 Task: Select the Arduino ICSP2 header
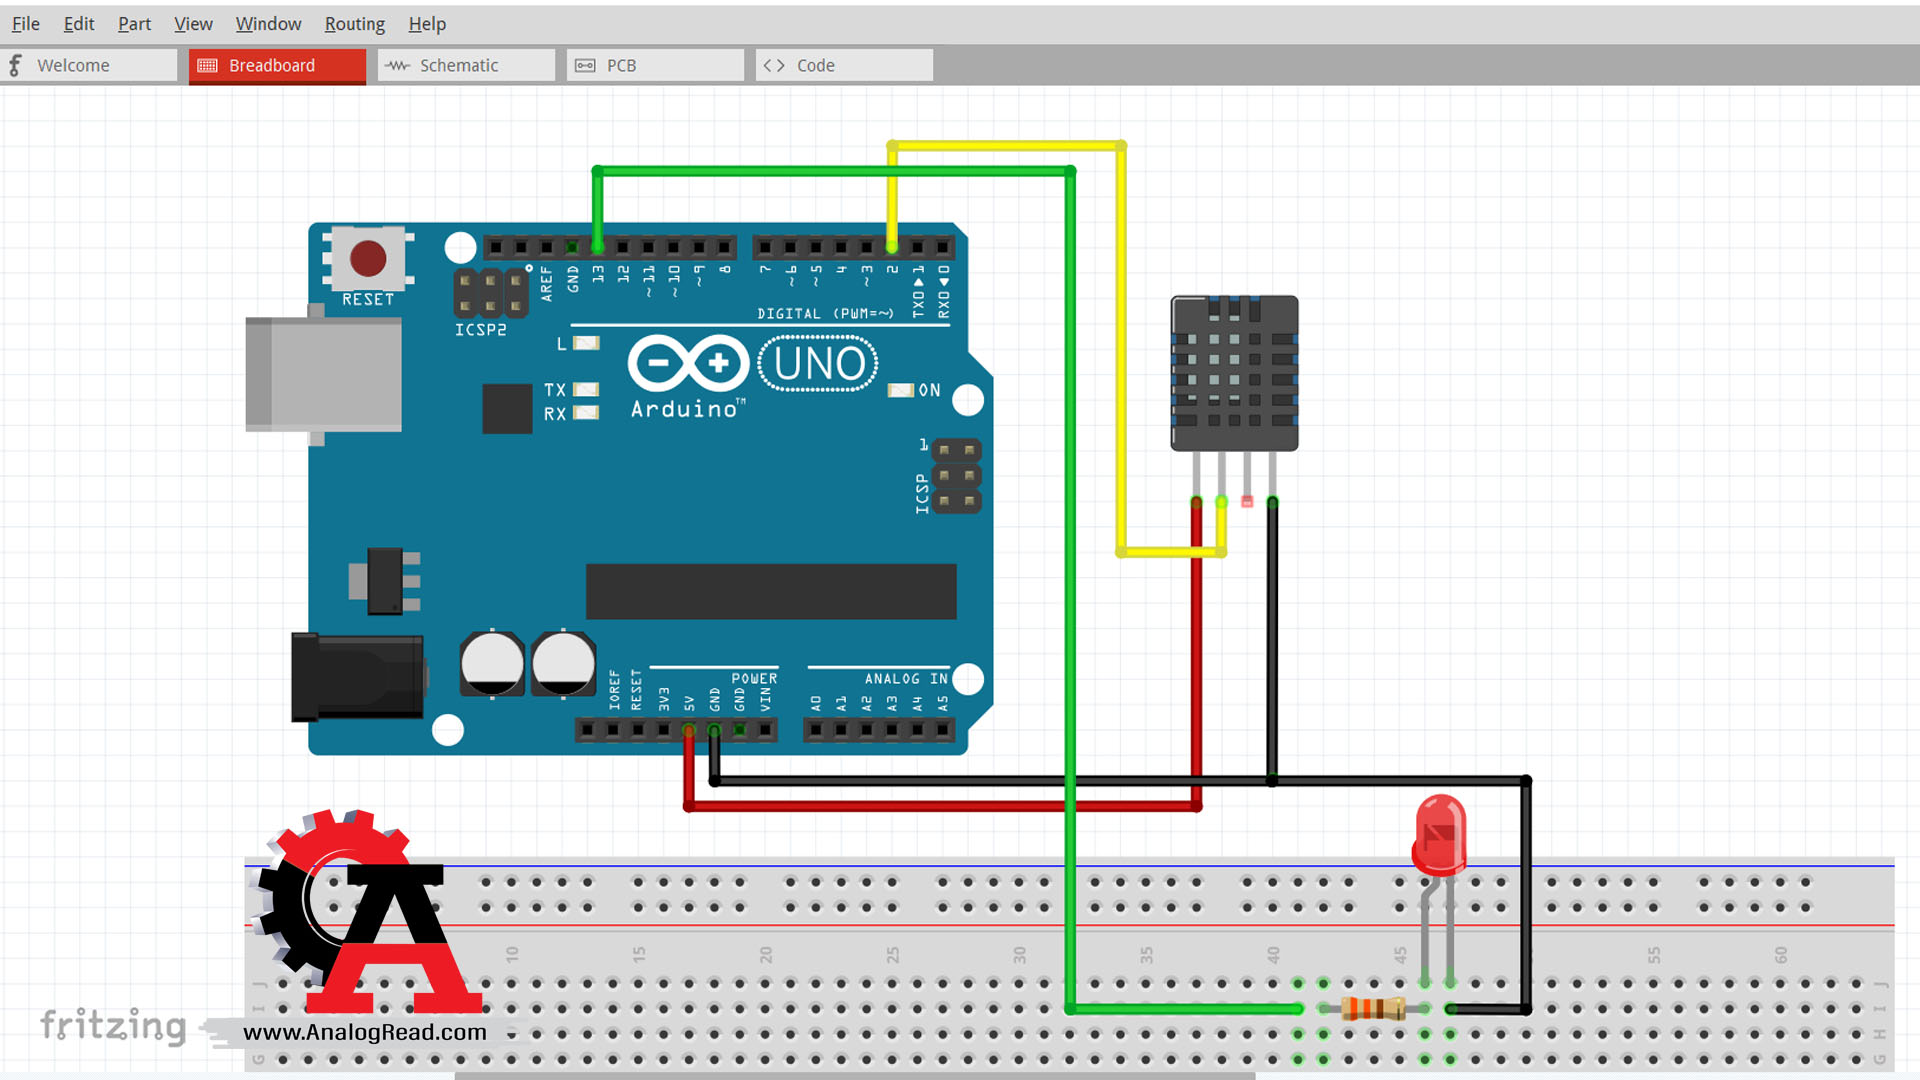(x=491, y=293)
